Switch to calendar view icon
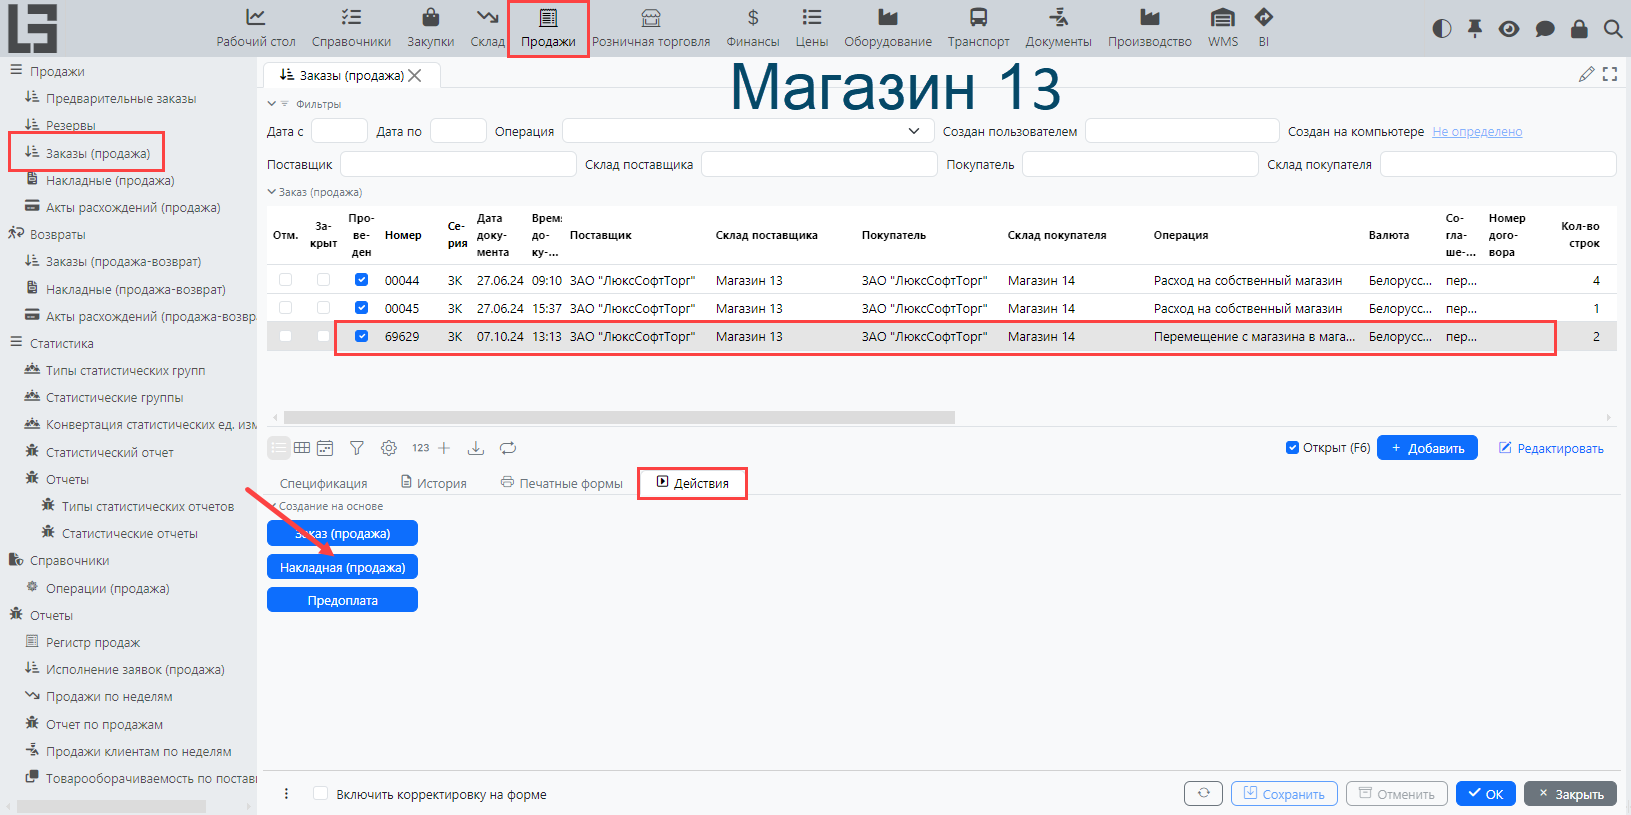The width and height of the screenshot is (1631, 815). click(x=325, y=448)
